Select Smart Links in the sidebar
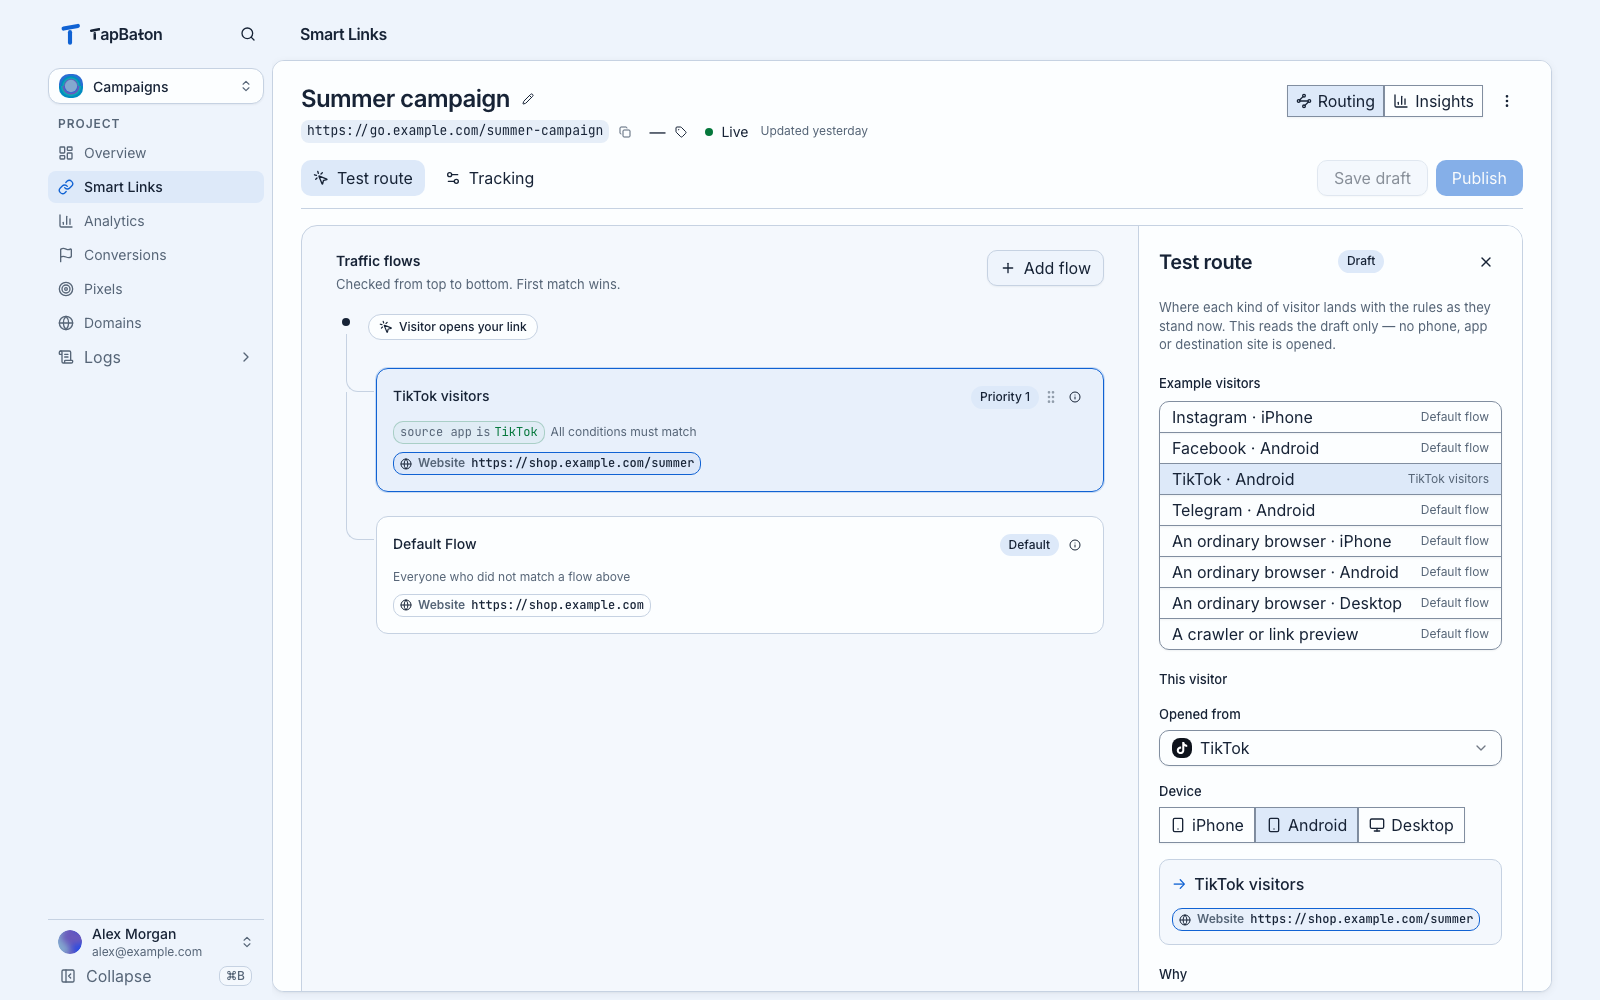This screenshot has width=1600, height=1000. tap(156, 187)
